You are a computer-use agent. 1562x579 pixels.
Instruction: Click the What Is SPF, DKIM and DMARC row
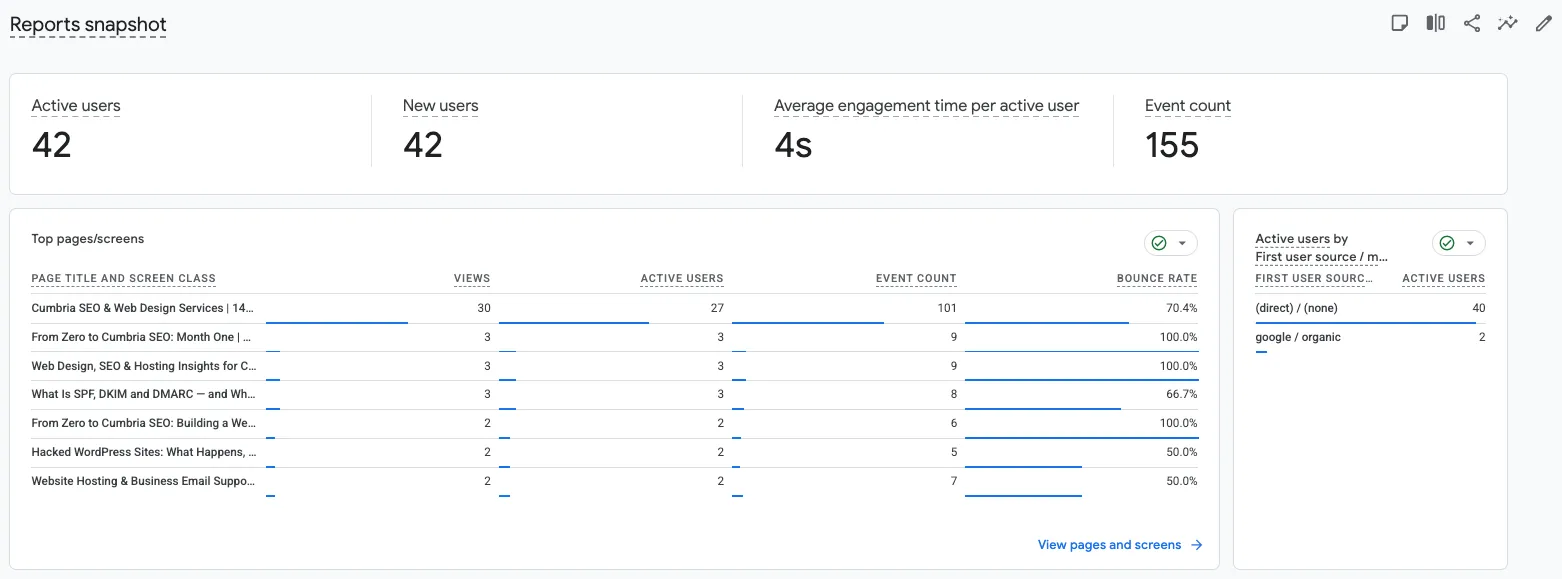click(615, 394)
